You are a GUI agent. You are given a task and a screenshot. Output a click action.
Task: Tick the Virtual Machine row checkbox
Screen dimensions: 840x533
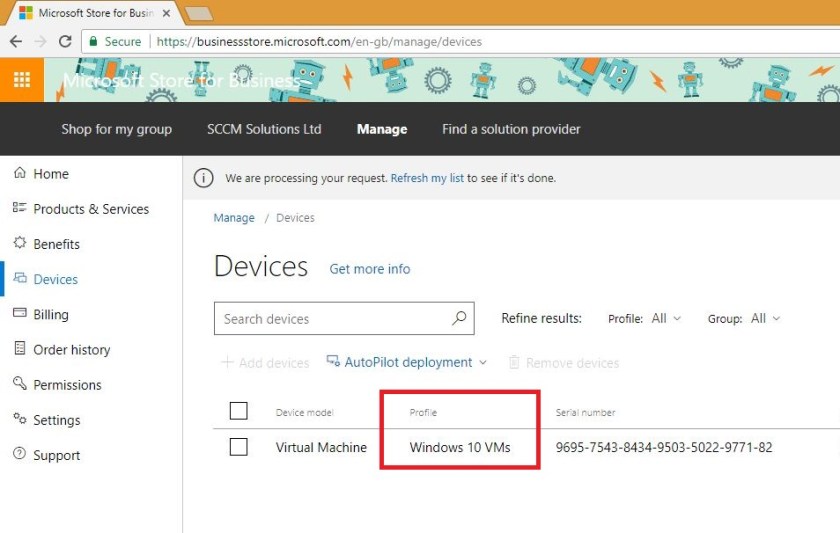[x=238, y=447]
